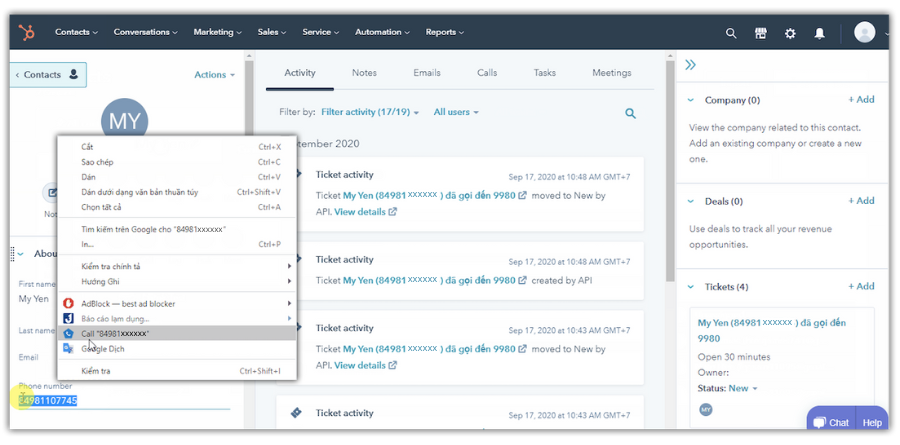Expand the Actions dropdown
The image size is (900, 445).
tap(214, 75)
